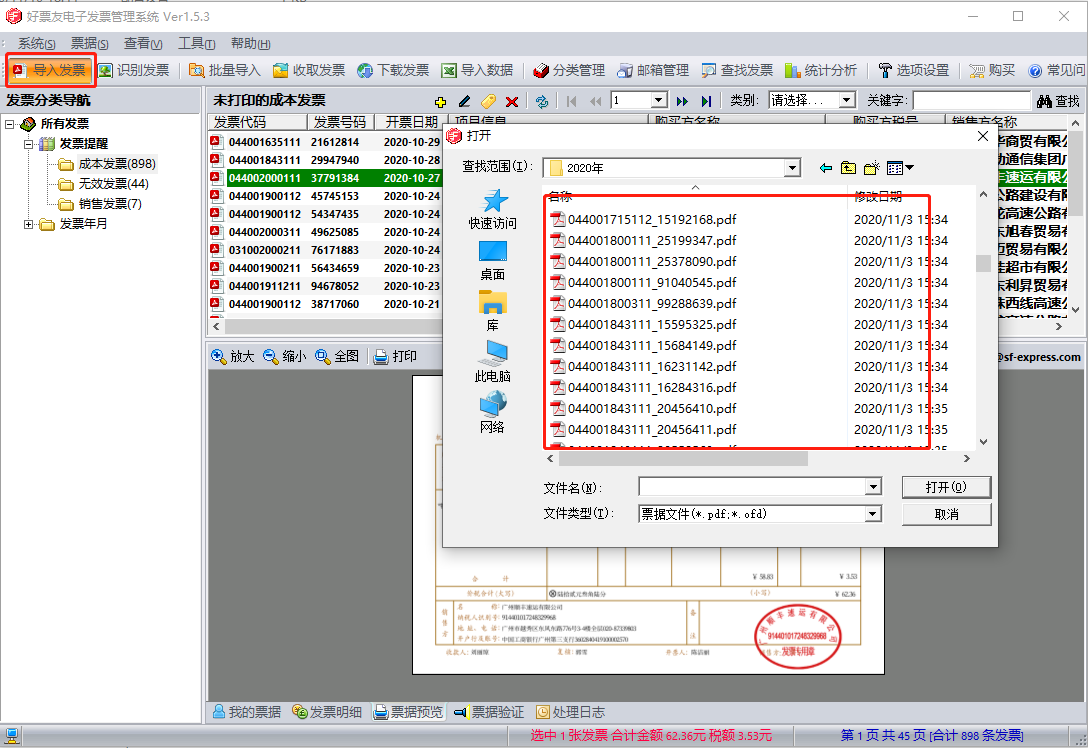
Task: Collapse the 发票提醒 tree node
Action: (x=28, y=144)
